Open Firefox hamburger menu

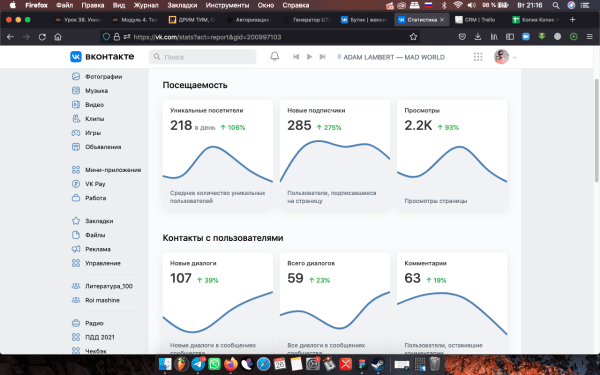pos(589,37)
